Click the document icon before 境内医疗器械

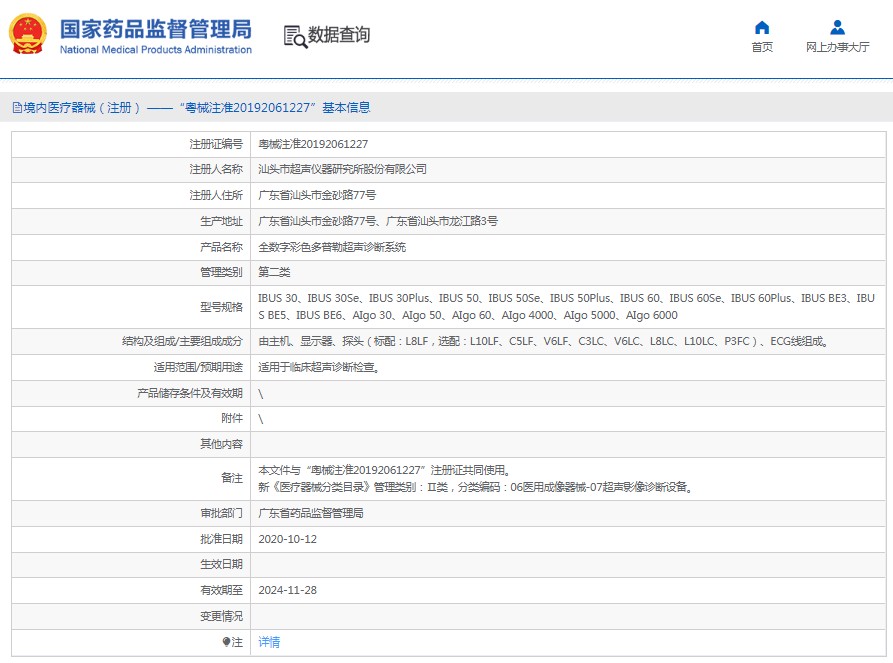tap(17, 108)
